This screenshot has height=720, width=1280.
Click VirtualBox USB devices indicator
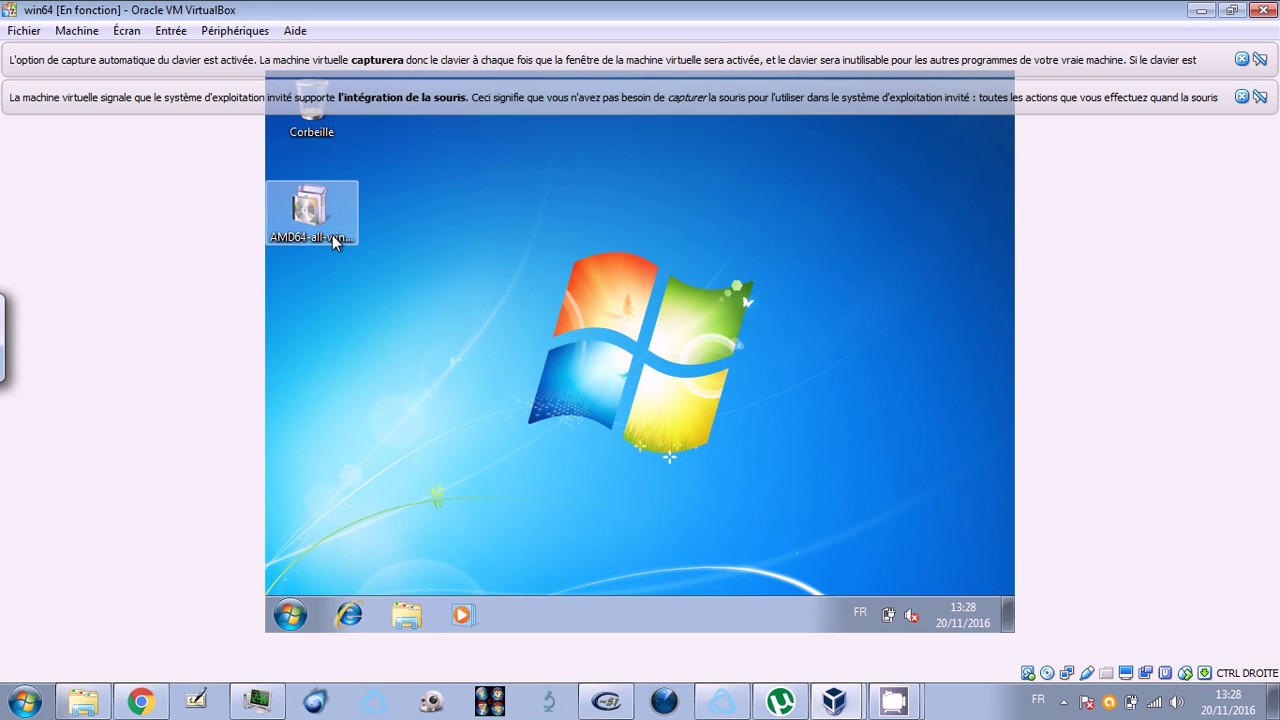pos(1086,673)
